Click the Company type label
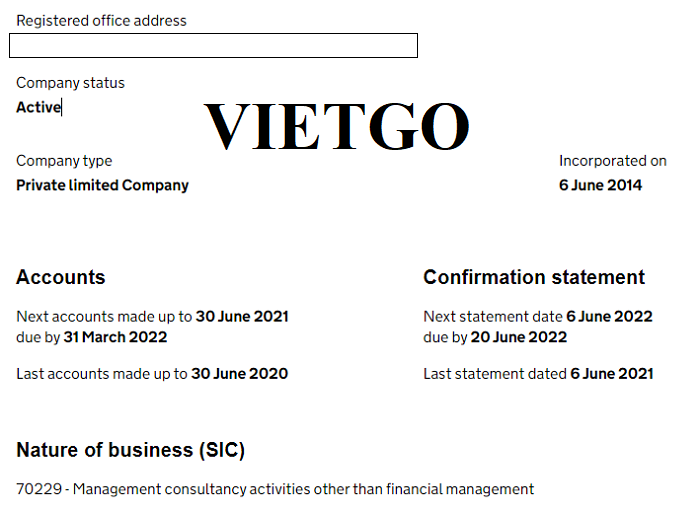This screenshot has width=700, height=510. coord(64,161)
